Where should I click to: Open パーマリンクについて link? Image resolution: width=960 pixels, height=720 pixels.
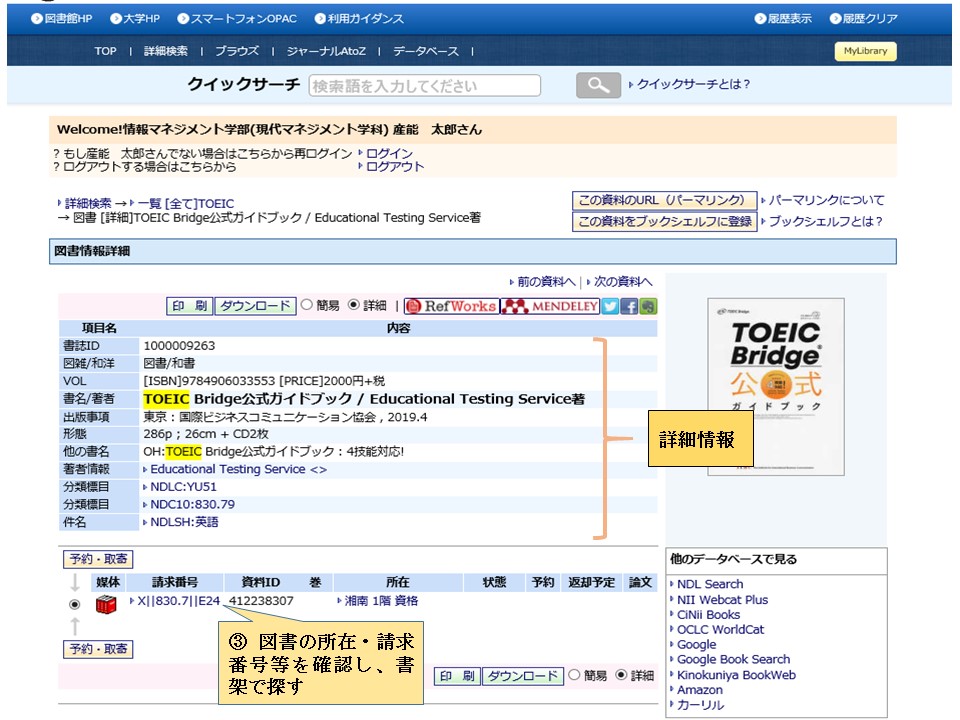tap(827, 200)
